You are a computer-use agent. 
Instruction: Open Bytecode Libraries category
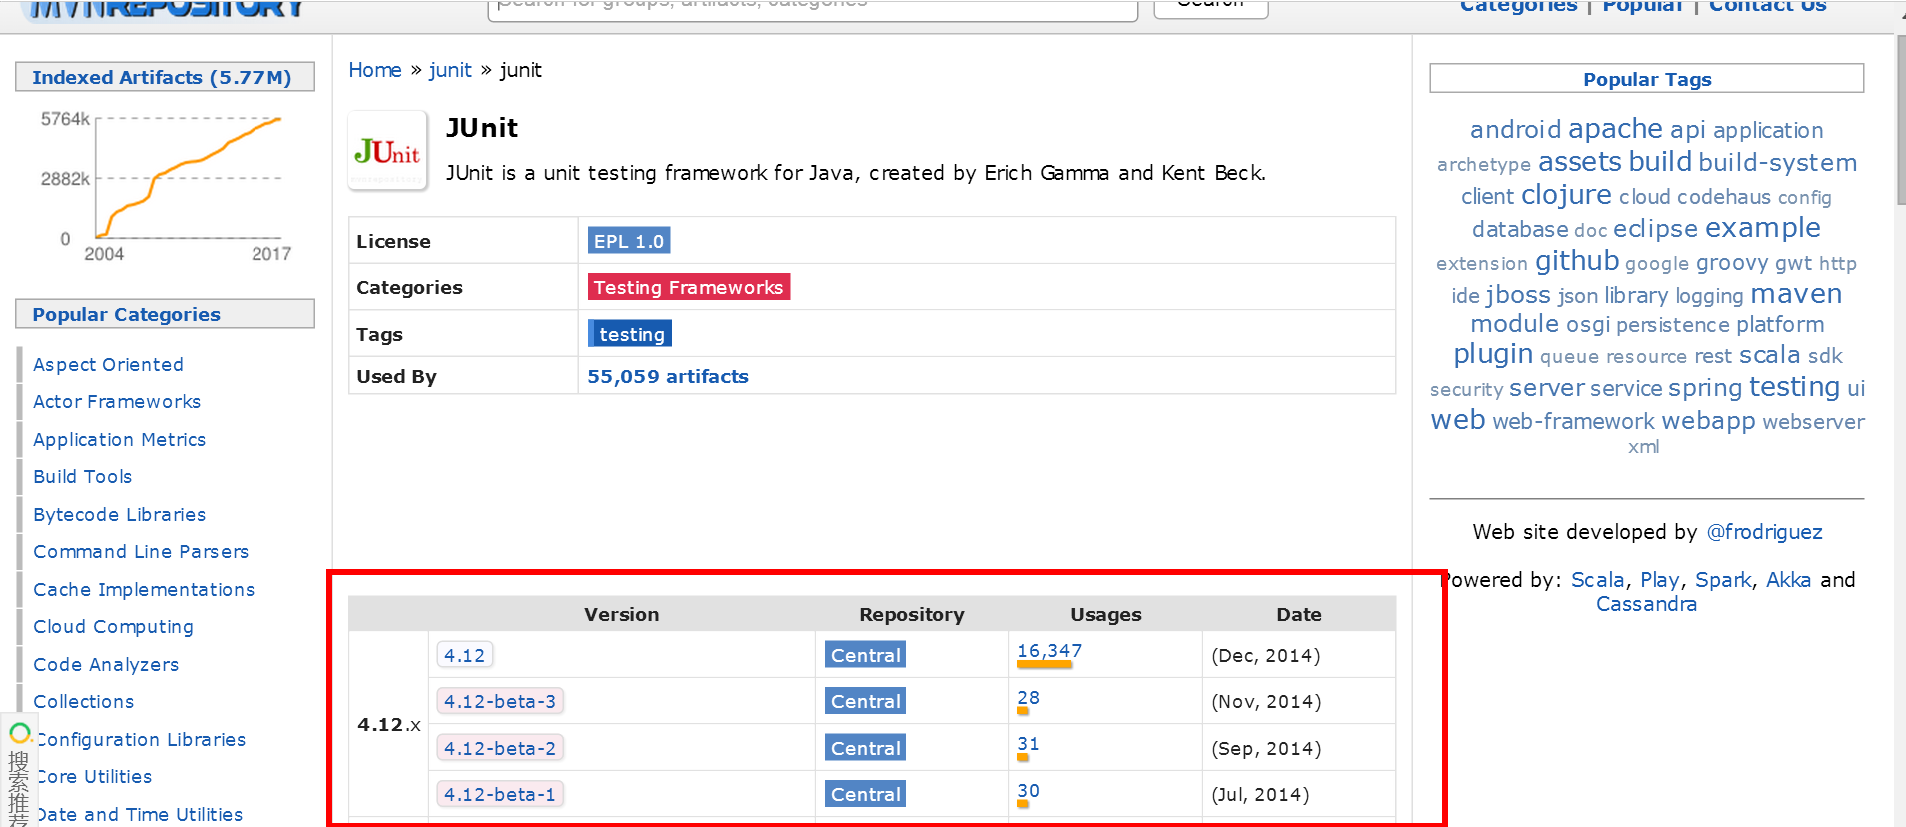click(119, 514)
